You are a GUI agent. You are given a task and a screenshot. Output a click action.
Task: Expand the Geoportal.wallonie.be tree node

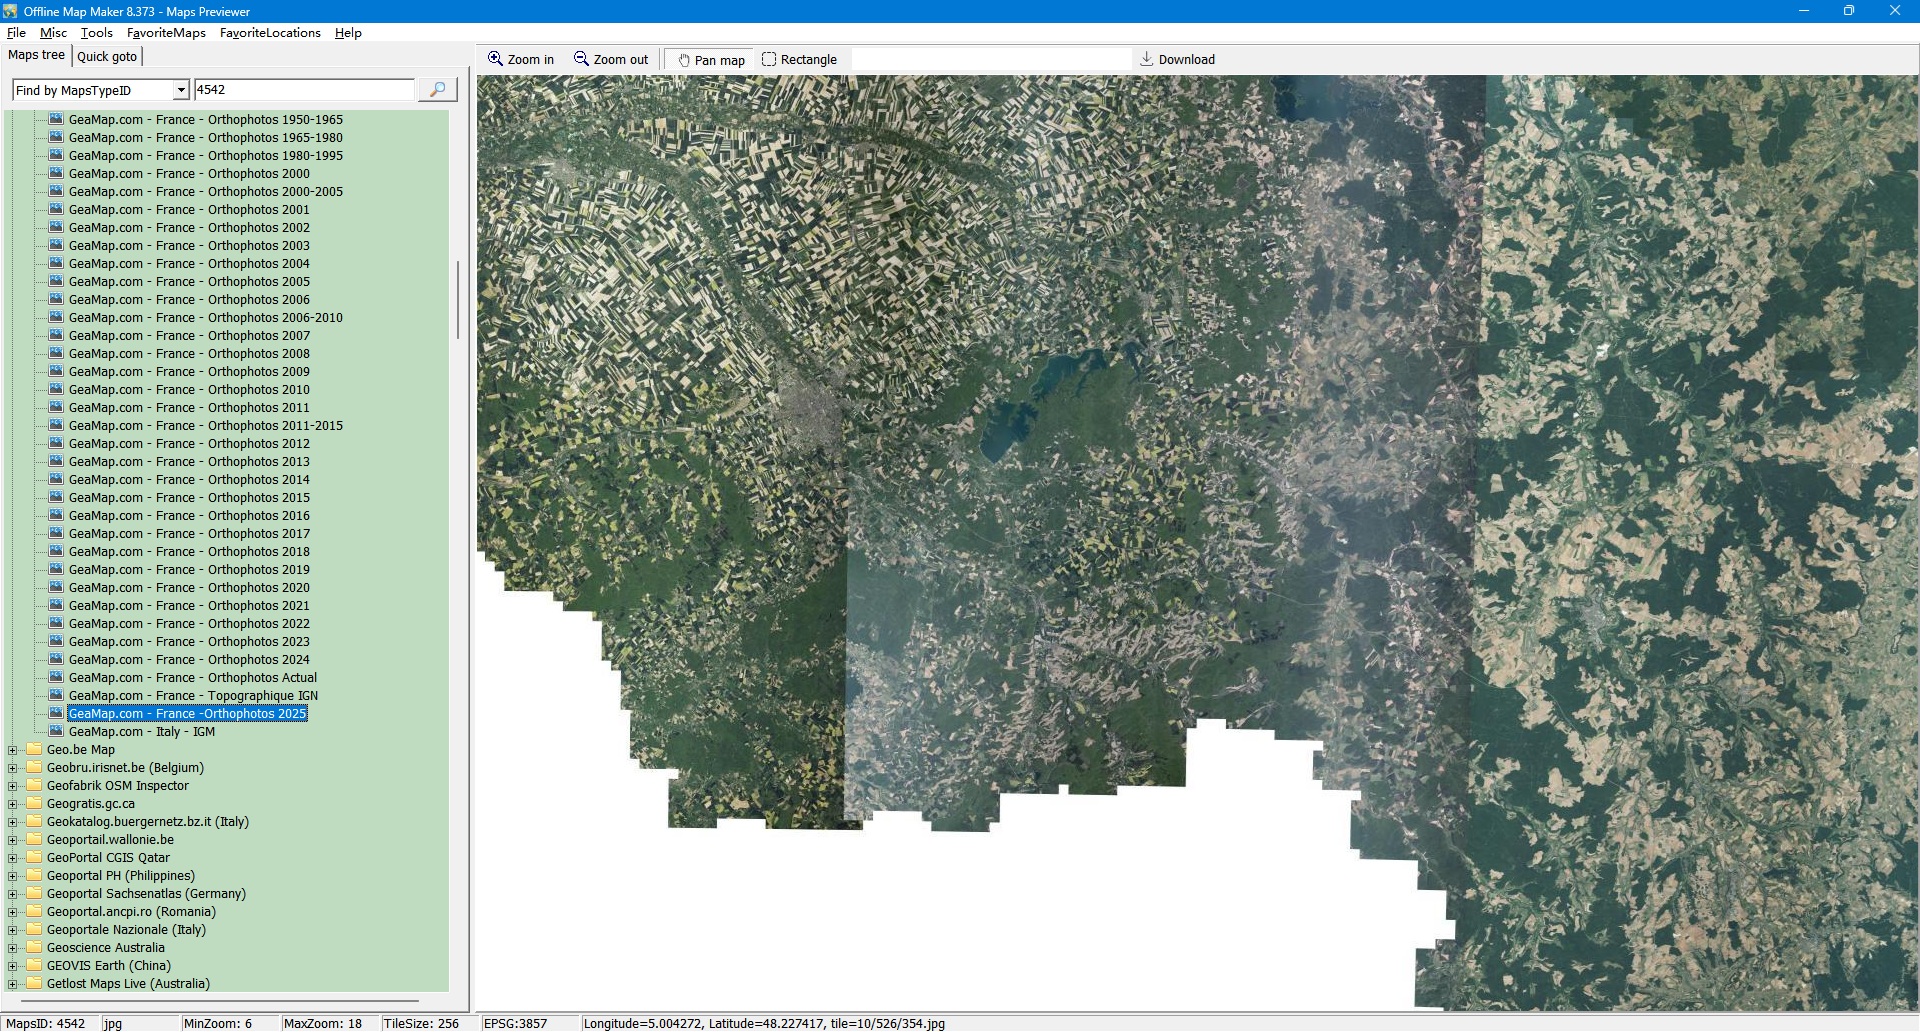click(x=13, y=840)
